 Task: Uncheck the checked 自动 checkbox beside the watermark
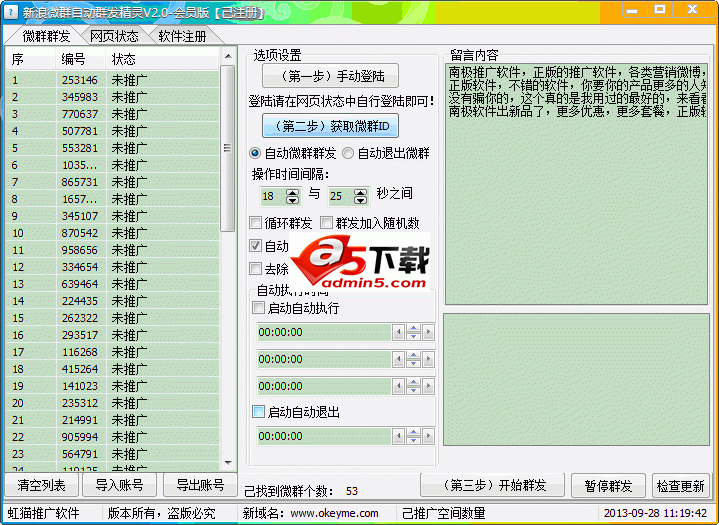click(255, 246)
